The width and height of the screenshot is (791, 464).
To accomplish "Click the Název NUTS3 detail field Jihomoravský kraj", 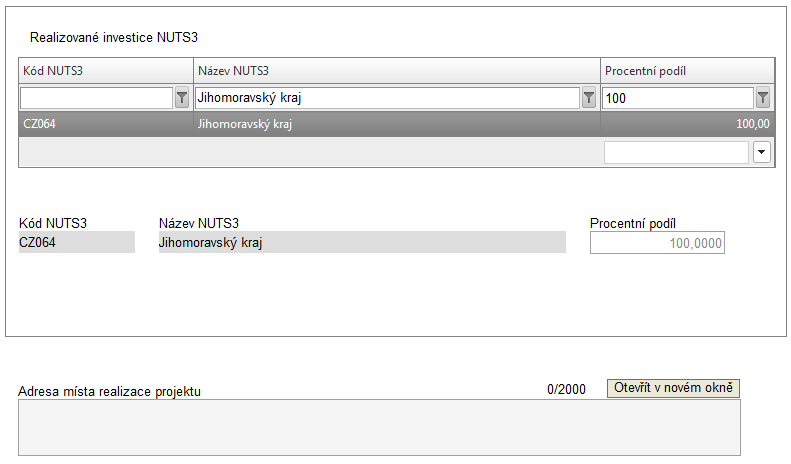I will click(362, 242).
